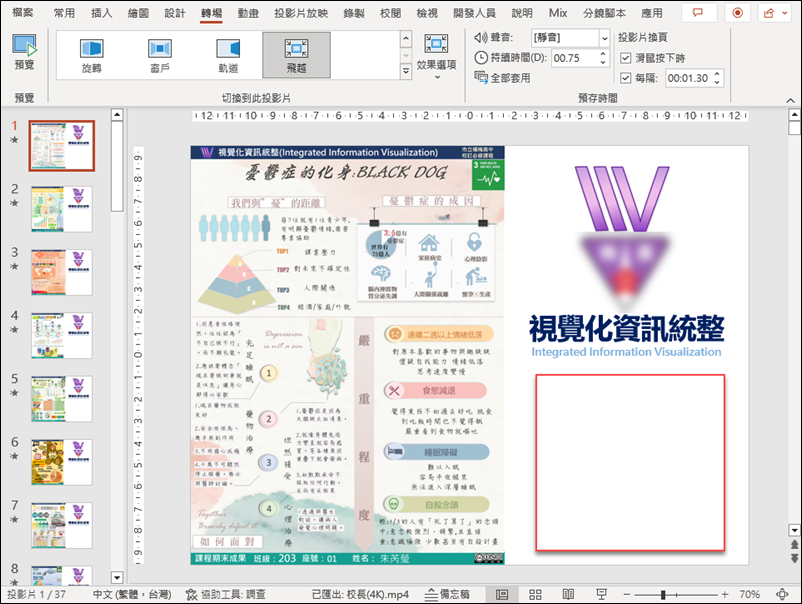The image size is (802, 604).
Task: Open 效果選項 effect options
Action: click(x=436, y=56)
